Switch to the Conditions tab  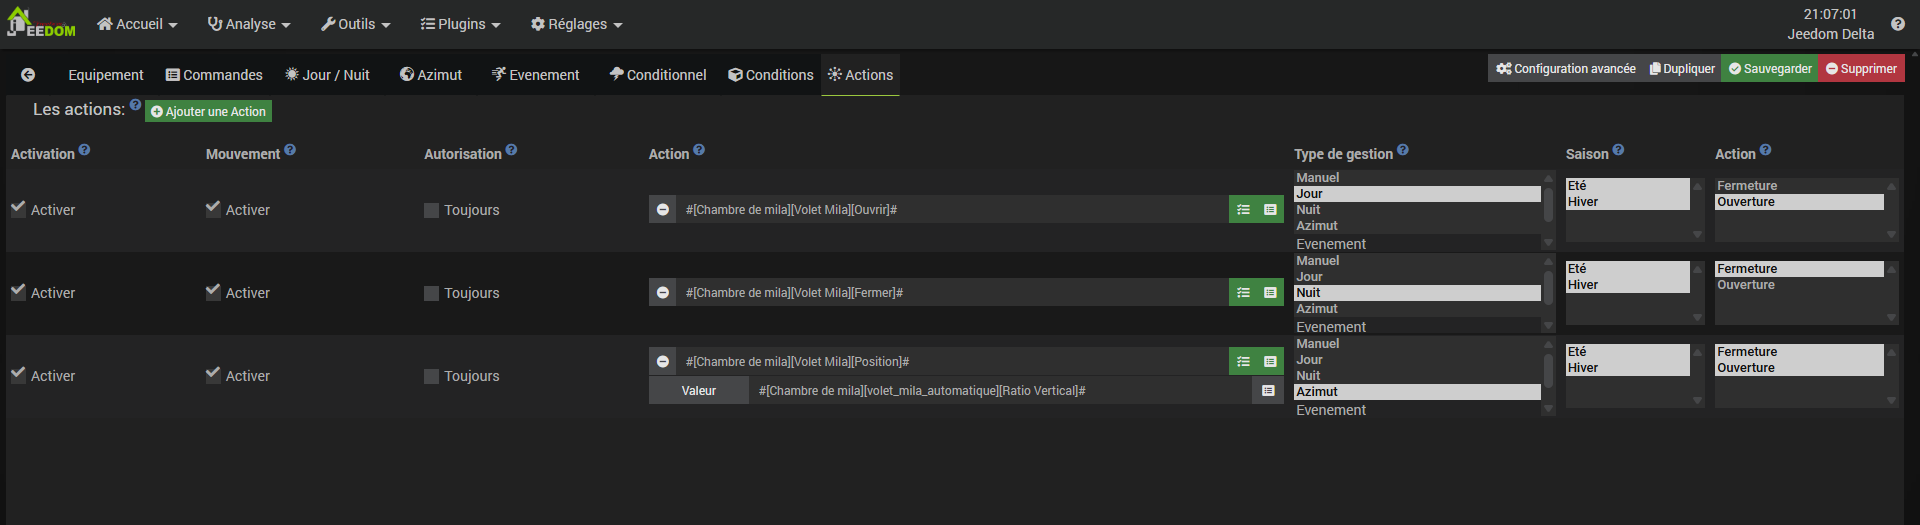point(770,75)
